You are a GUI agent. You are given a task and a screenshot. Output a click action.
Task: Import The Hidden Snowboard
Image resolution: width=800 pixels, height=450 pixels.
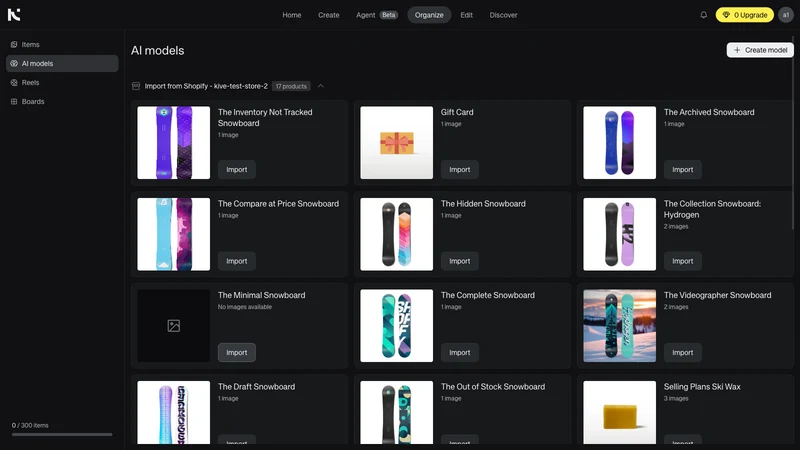click(460, 261)
